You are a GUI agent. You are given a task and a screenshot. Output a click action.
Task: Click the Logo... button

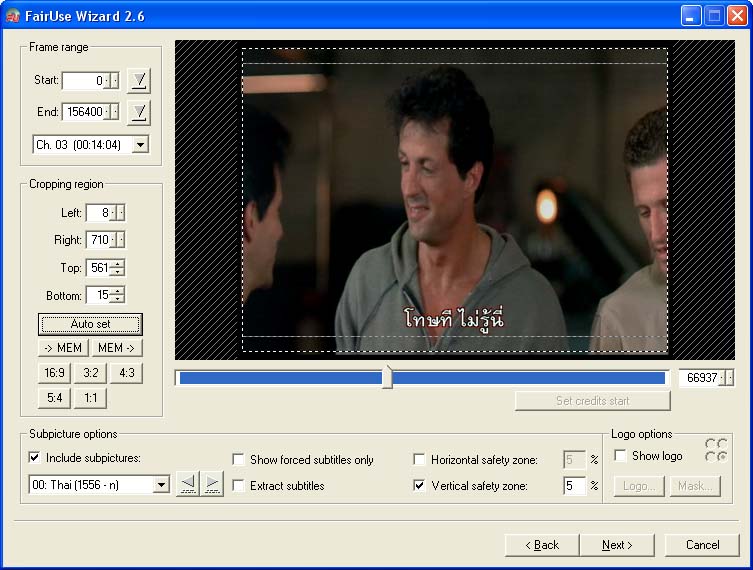click(639, 486)
